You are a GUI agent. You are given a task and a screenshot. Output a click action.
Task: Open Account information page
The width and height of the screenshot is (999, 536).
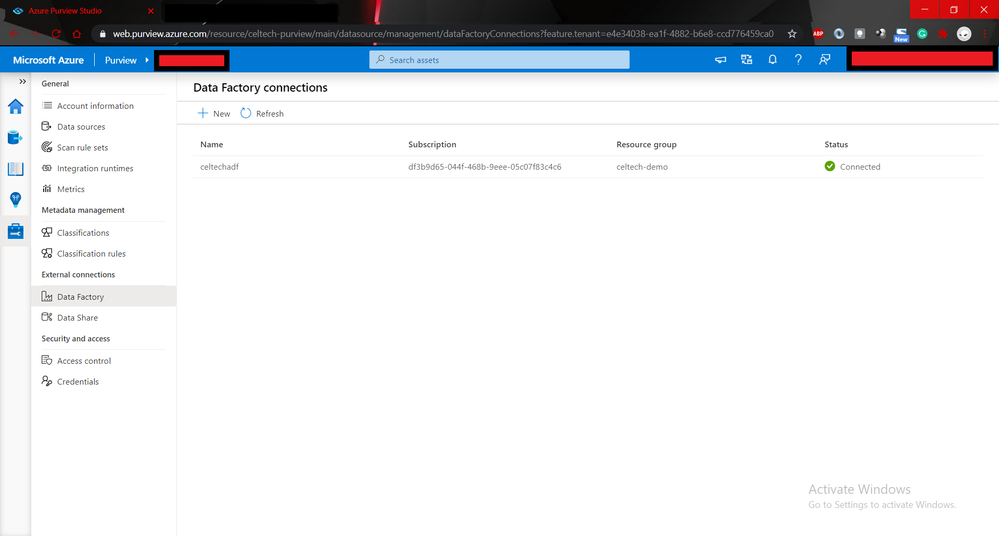pyautogui.click(x=96, y=106)
